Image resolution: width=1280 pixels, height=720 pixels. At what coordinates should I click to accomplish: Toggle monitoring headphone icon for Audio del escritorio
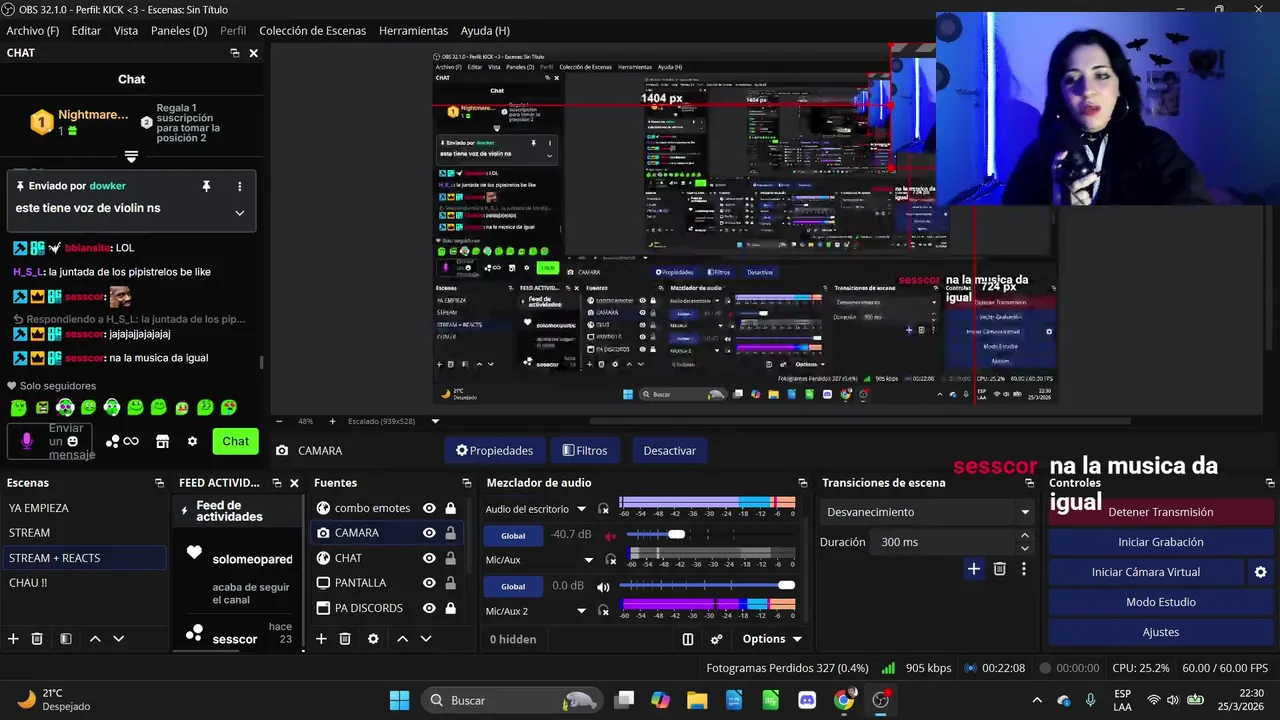pyautogui.click(x=603, y=509)
